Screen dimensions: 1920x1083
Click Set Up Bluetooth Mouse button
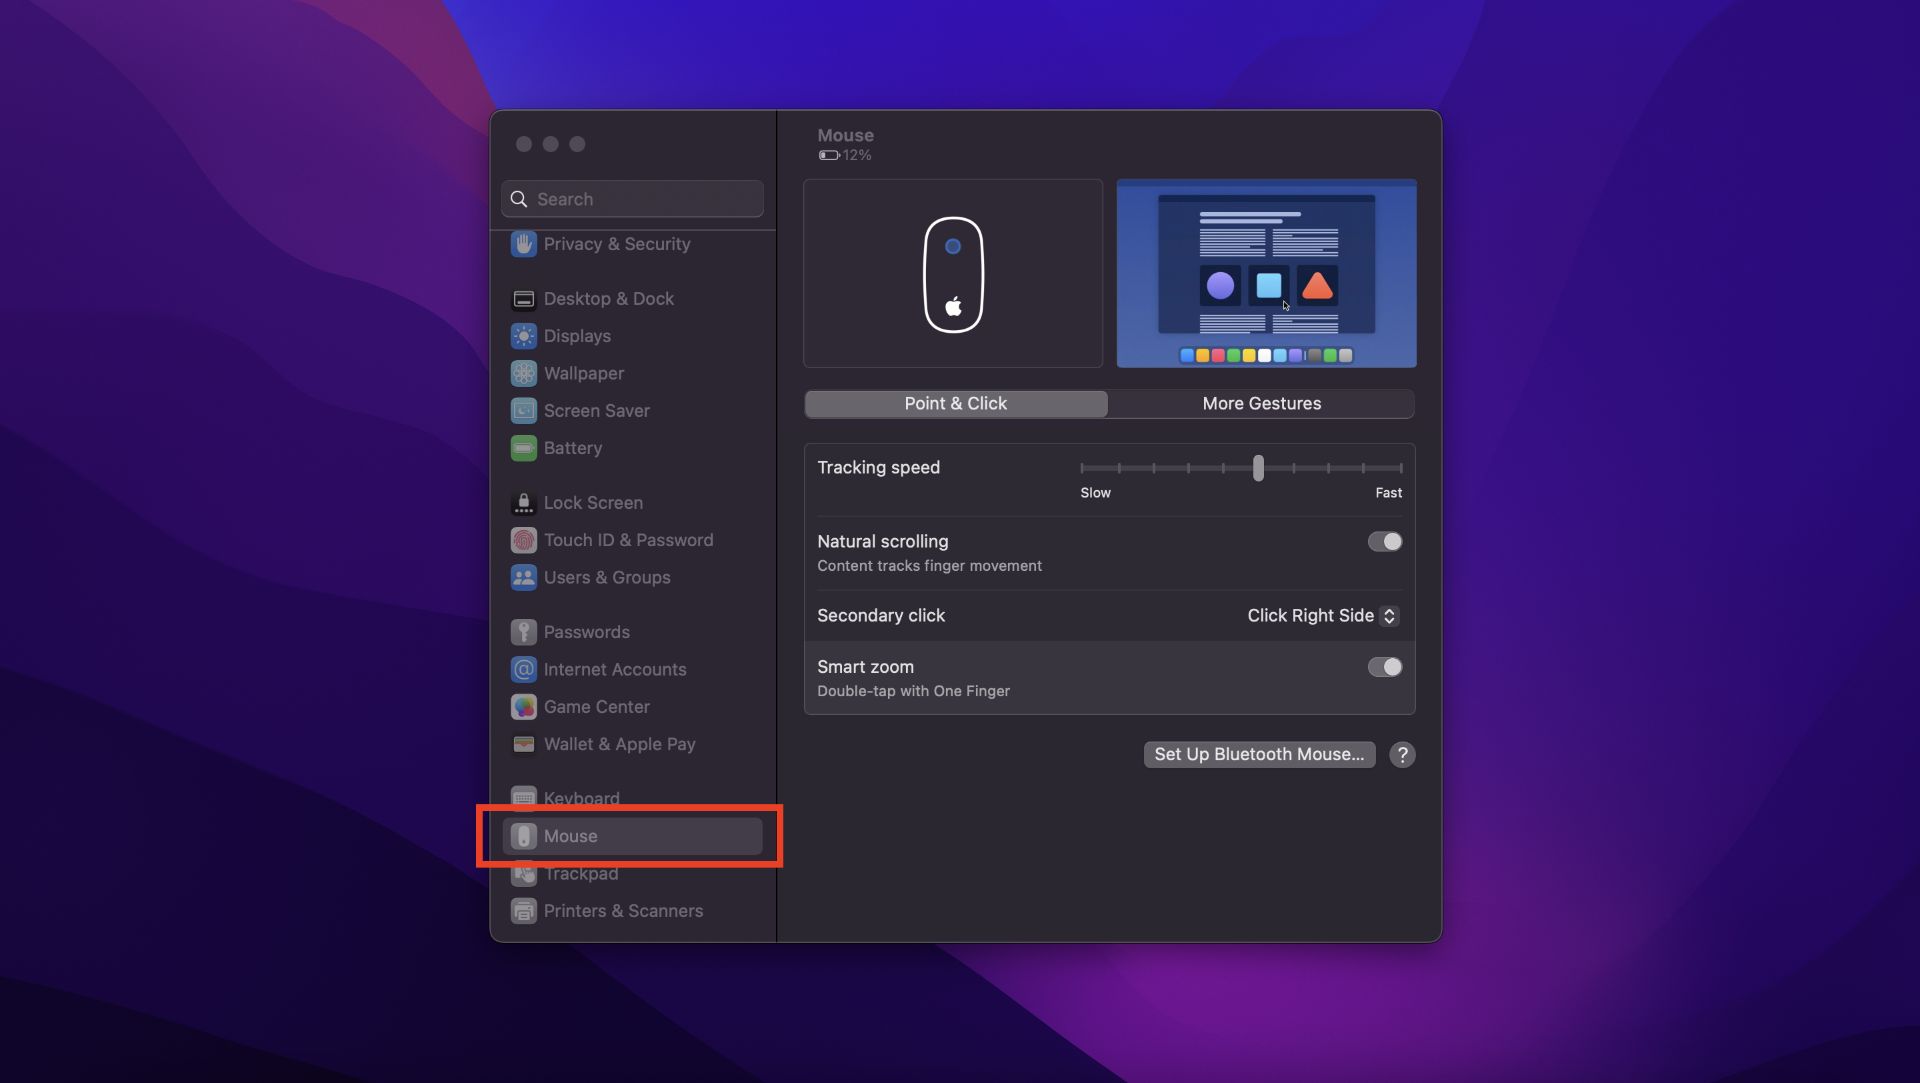tap(1259, 755)
